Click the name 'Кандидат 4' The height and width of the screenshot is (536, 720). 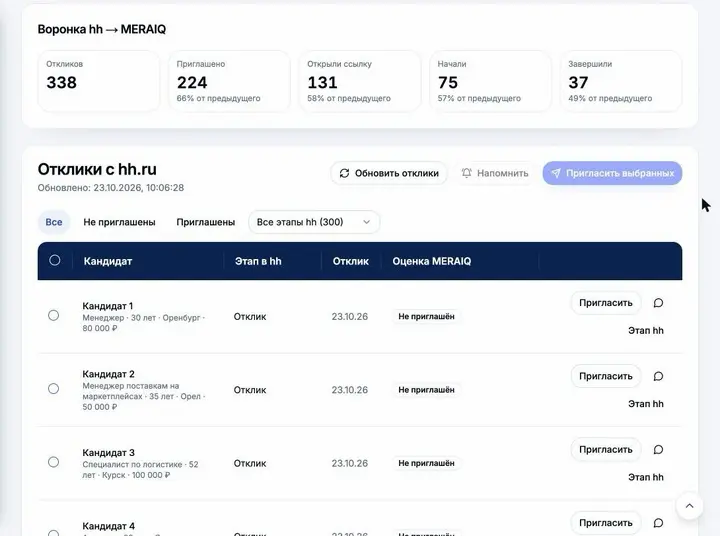pos(108,526)
